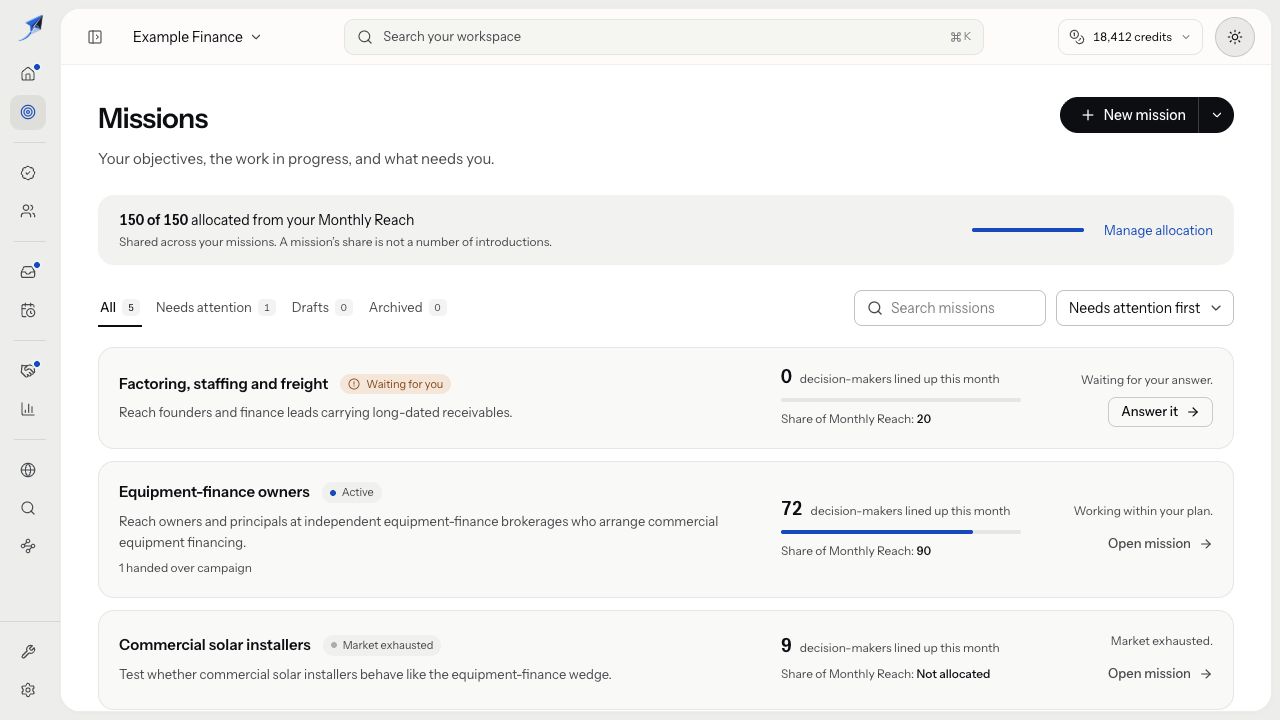Click the Equipment-finance owners progress bar

point(901,532)
